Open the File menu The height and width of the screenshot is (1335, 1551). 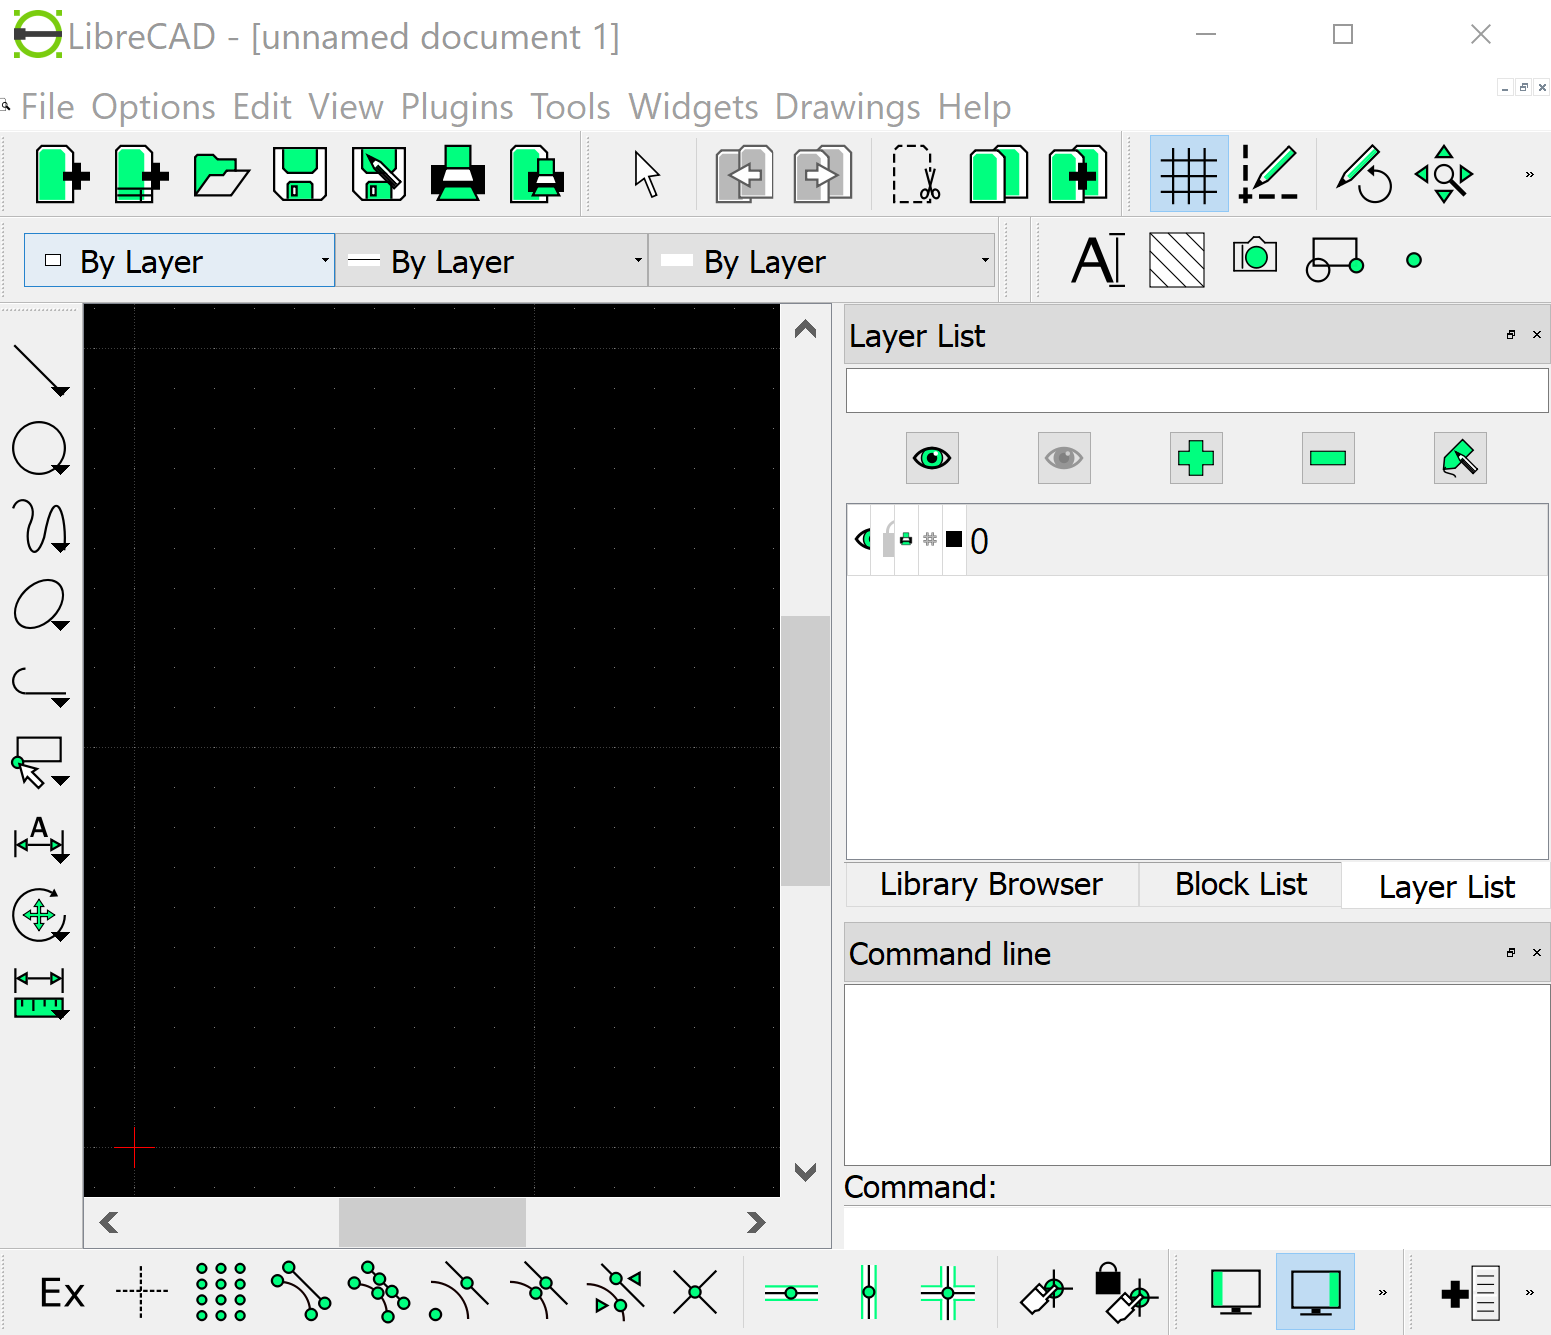click(48, 107)
